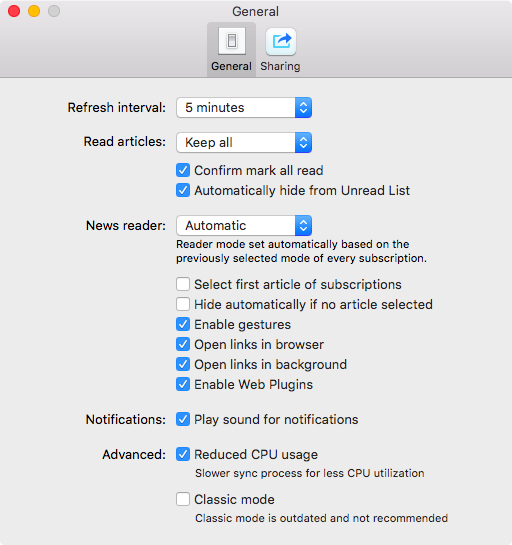Screen dimensions: 512x545
Task: Toggle Confirm mark all read checkbox
Action: point(183,170)
